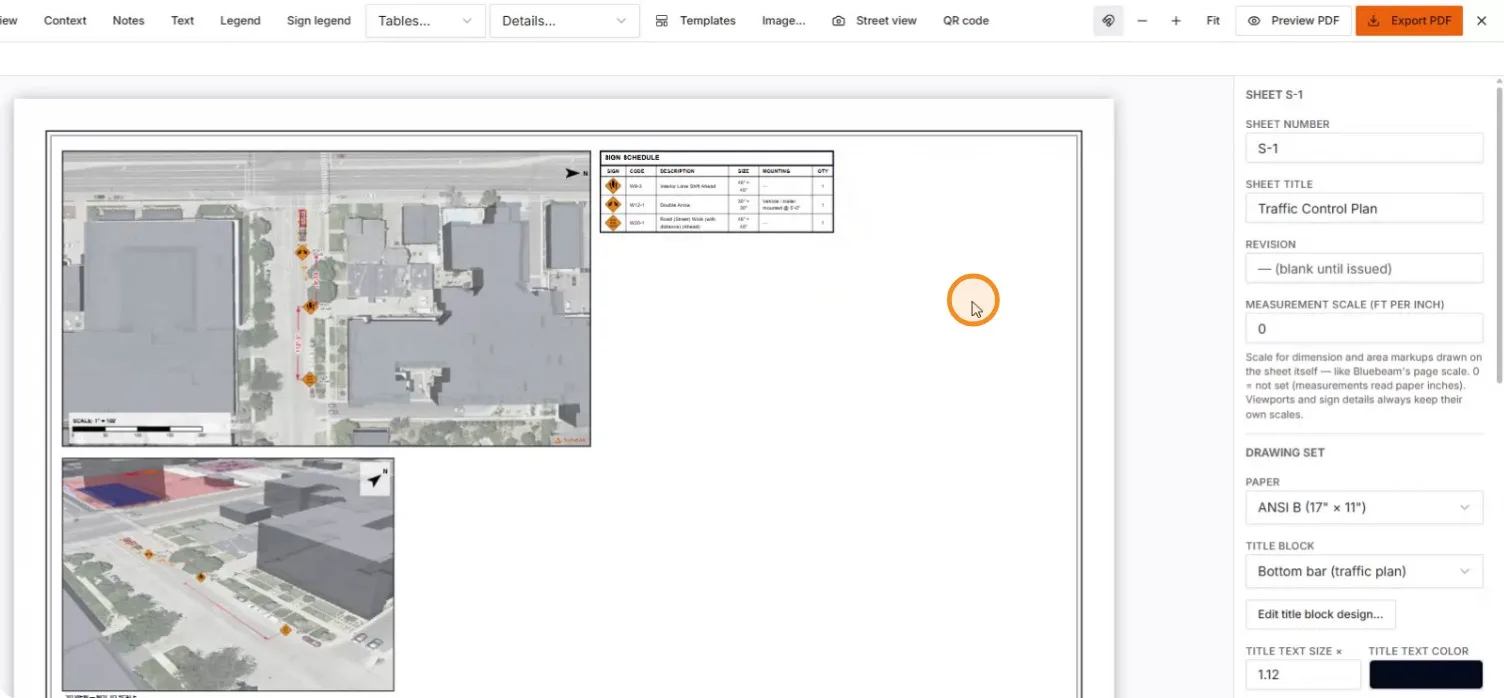The height and width of the screenshot is (698, 1504).
Task: Click the "Double Arrow" description cell
Action: (691, 204)
